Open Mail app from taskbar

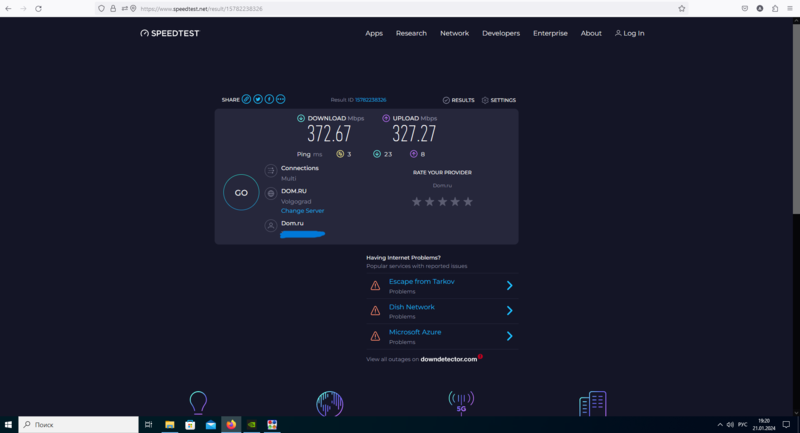pyautogui.click(x=211, y=424)
